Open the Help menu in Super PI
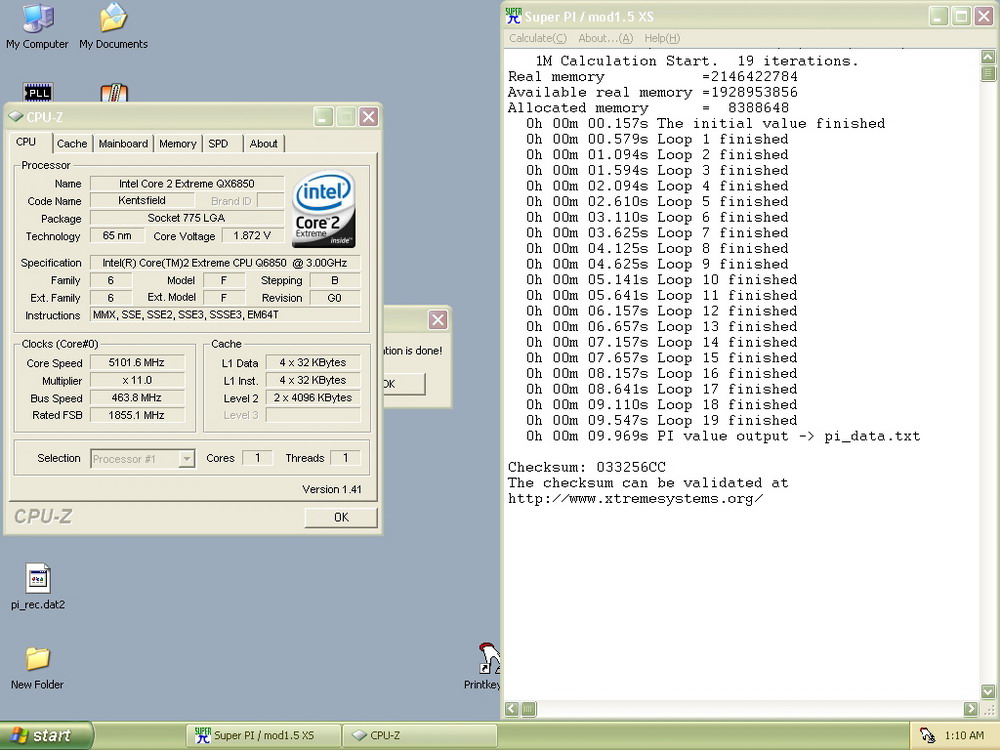The image size is (1000, 750). click(x=662, y=38)
